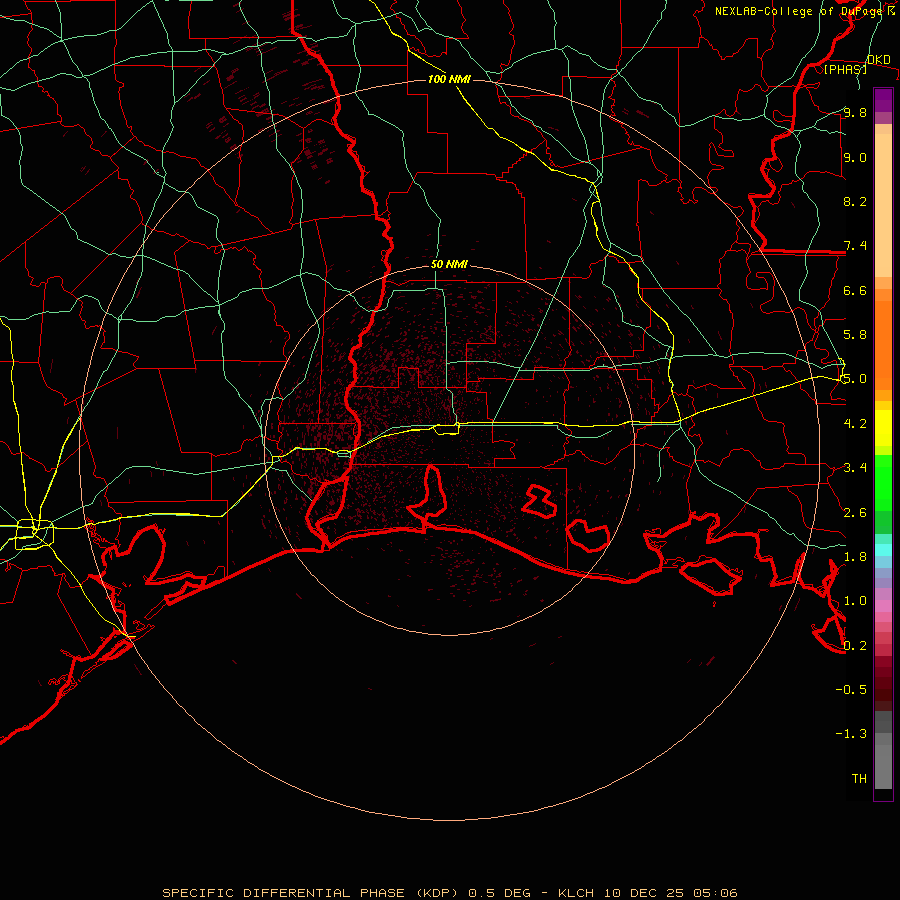
Task: Click the 9.8 value on the color scale
Action: (855, 112)
